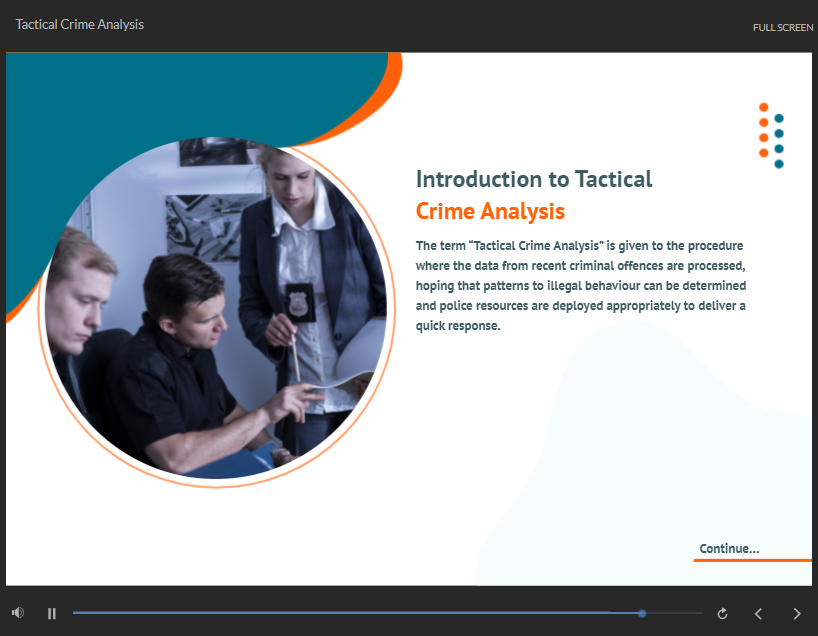The height and width of the screenshot is (636, 818).
Task: Click the circular police officers photo
Action: click(x=216, y=308)
